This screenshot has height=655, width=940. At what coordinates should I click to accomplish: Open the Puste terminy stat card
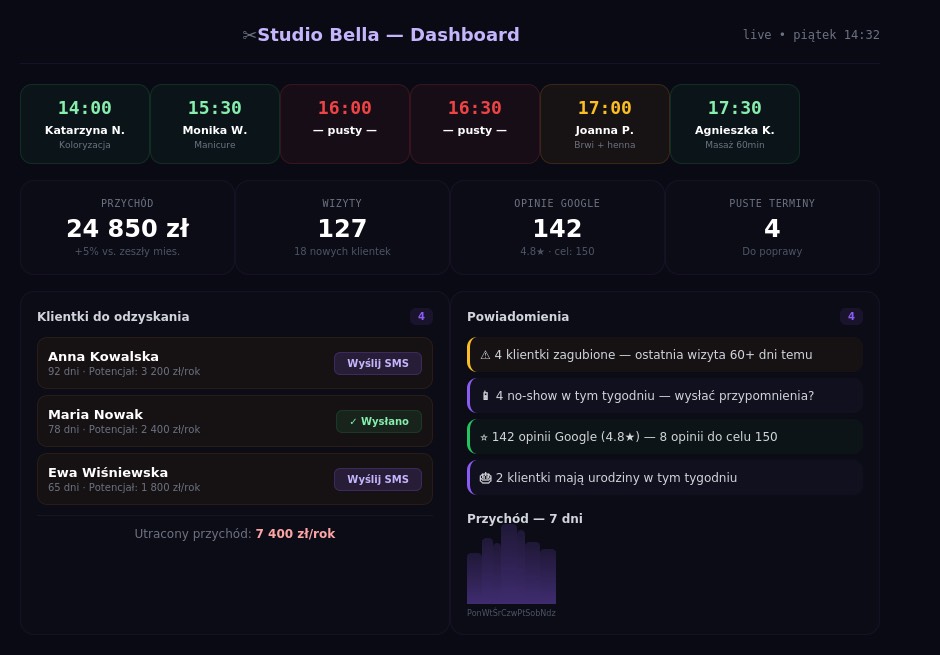(x=772, y=227)
